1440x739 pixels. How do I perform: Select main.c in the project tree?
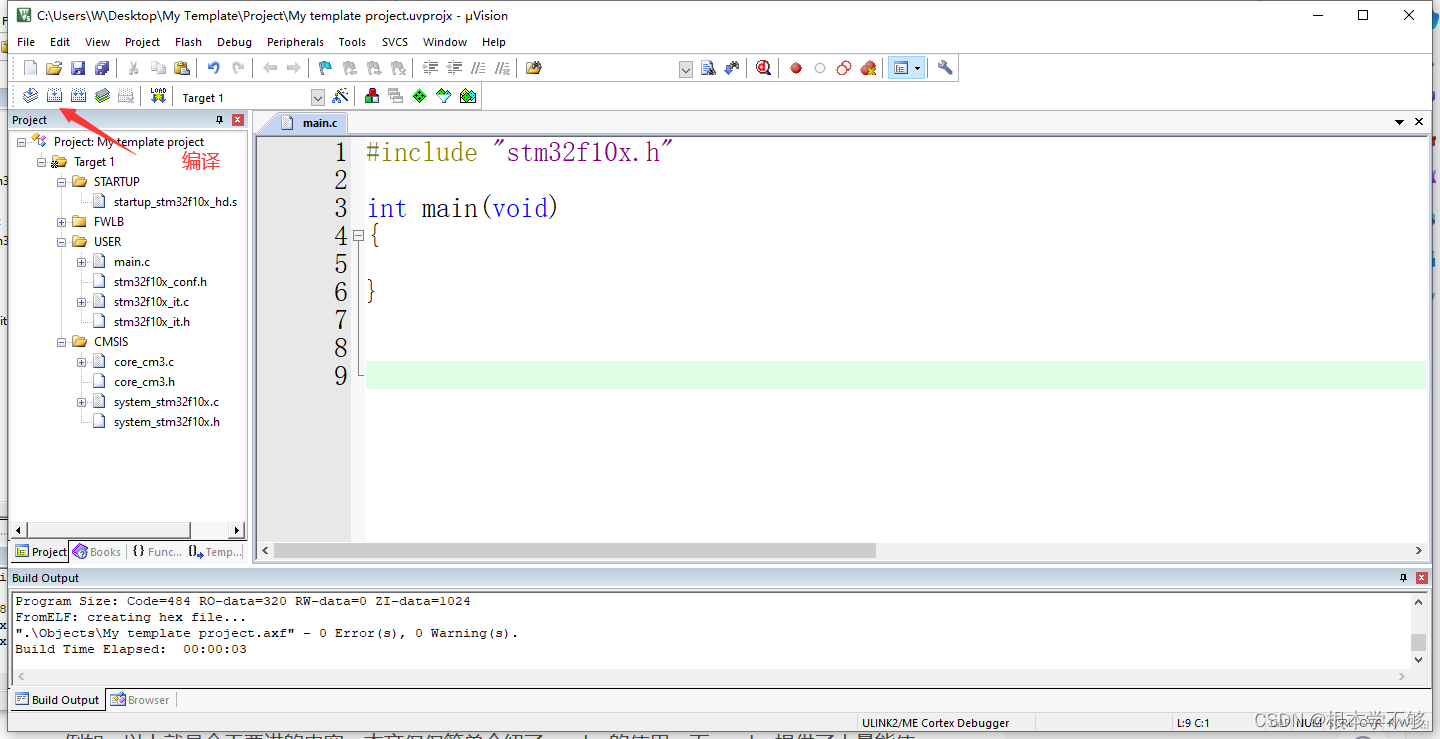pyautogui.click(x=131, y=261)
